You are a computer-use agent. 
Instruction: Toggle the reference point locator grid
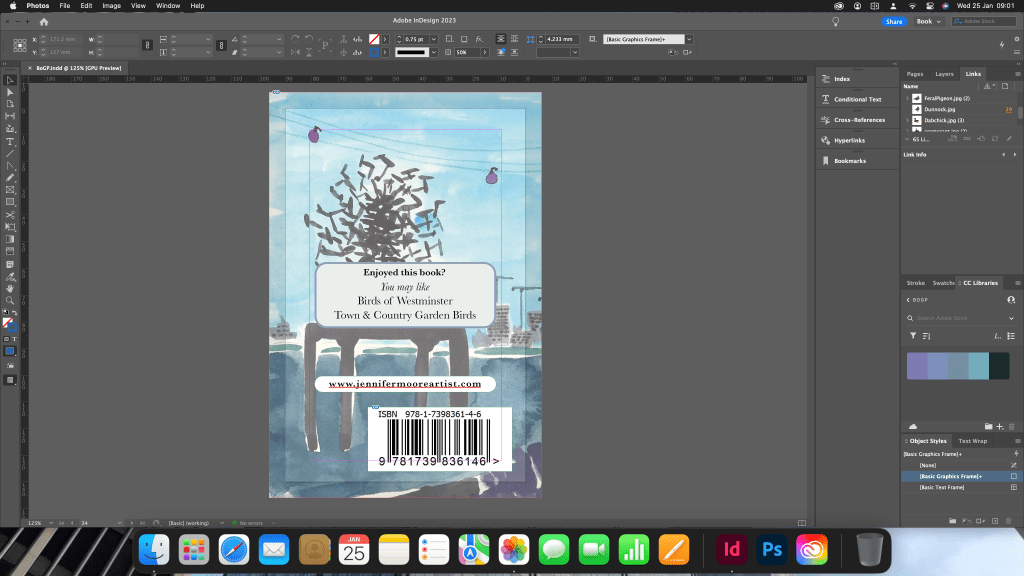19,45
